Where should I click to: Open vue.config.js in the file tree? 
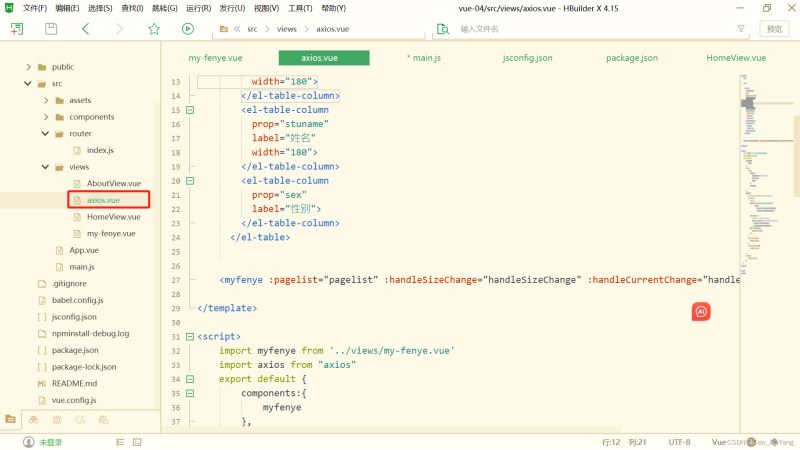(74, 401)
